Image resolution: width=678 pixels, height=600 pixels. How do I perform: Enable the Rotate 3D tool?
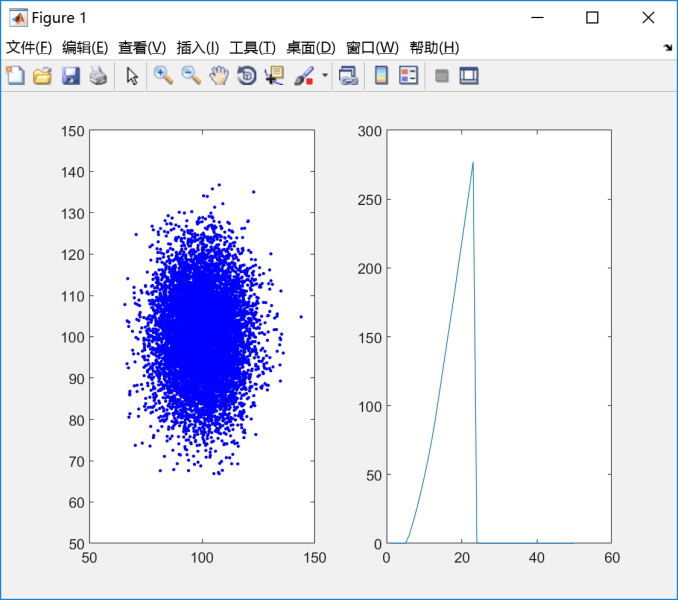[247, 76]
